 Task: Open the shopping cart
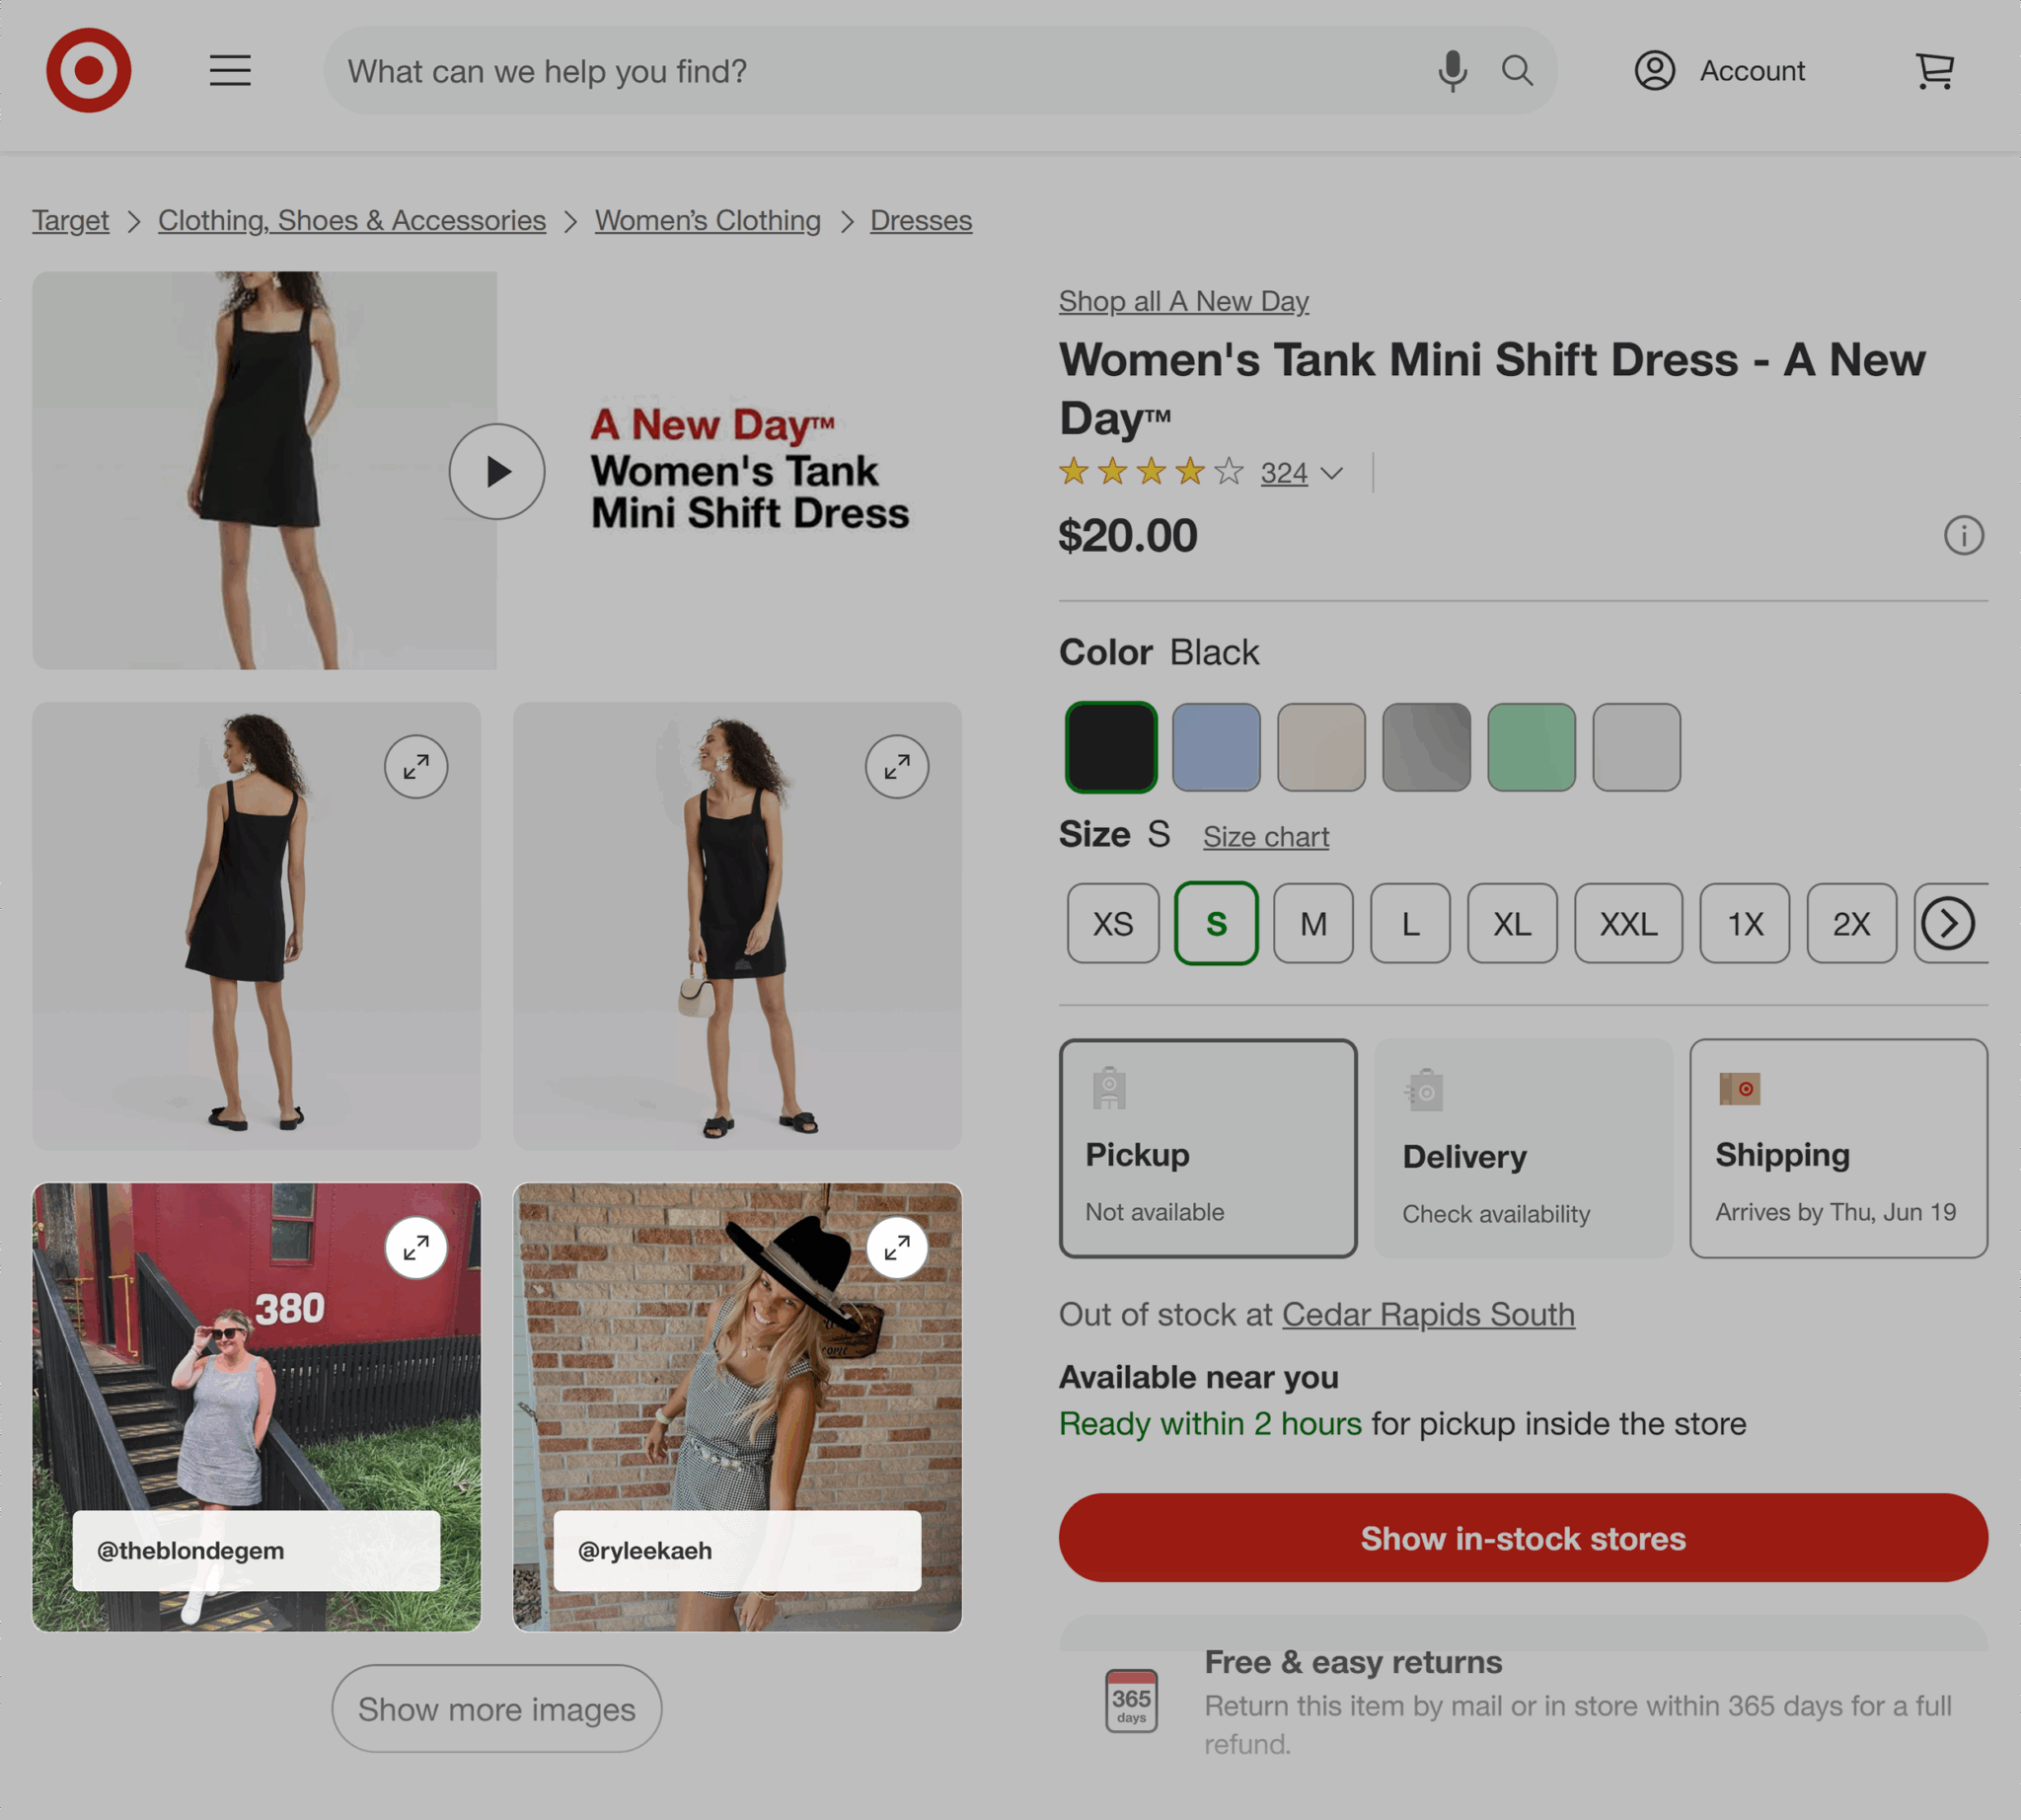click(x=1933, y=70)
